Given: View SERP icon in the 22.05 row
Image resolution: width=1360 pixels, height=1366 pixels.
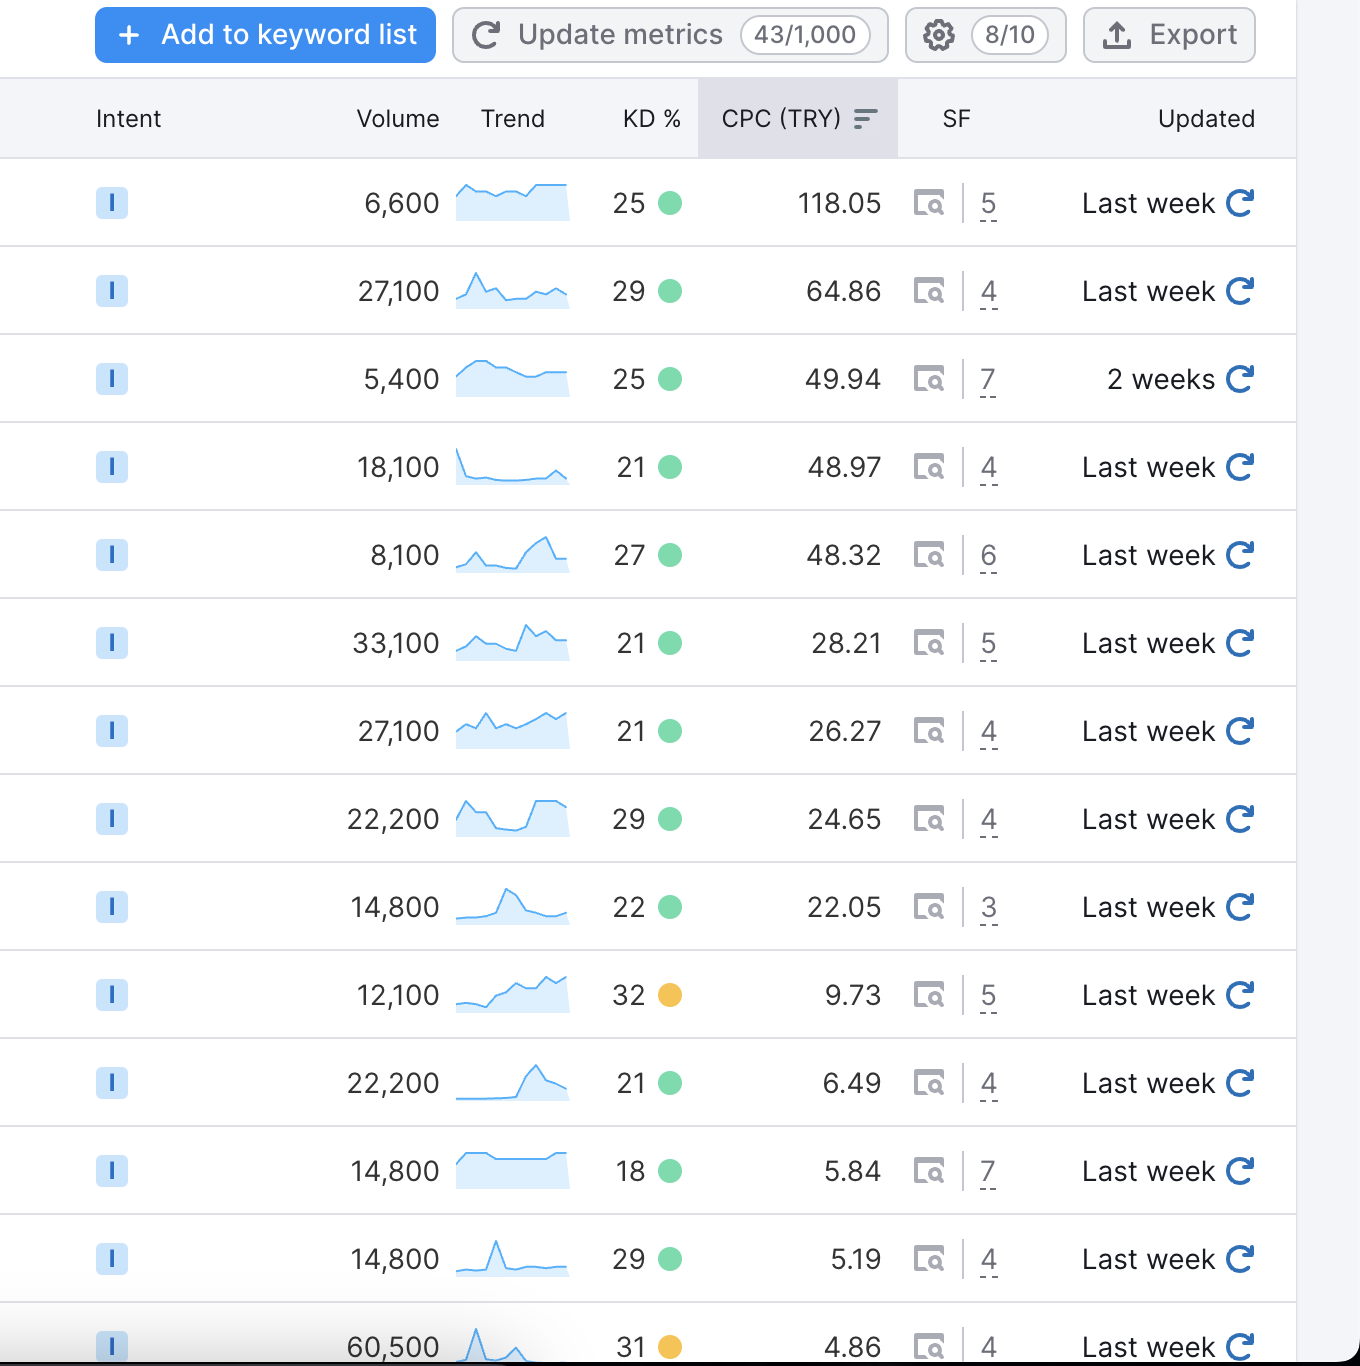Looking at the screenshot, I should coord(929,907).
